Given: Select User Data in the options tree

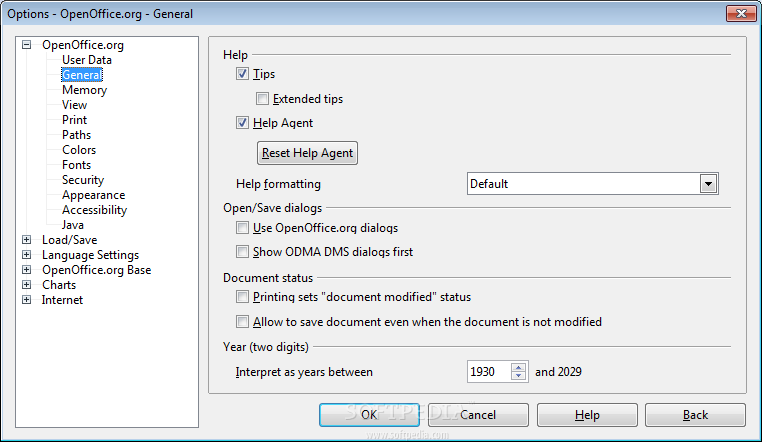Looking at the screenshot, I should [x=87, y=60].
